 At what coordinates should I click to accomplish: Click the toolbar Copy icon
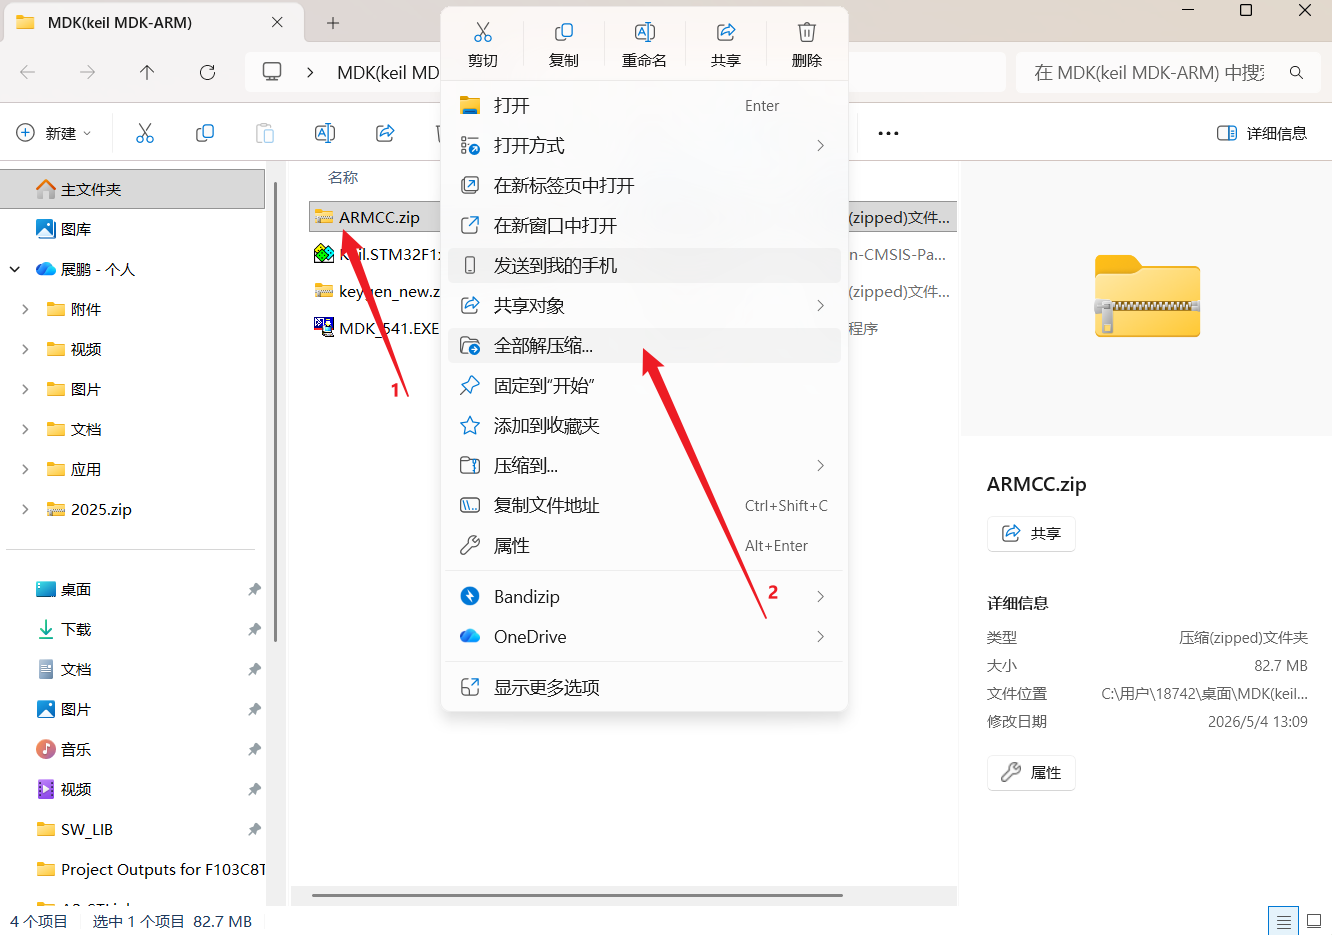(205, 133)
